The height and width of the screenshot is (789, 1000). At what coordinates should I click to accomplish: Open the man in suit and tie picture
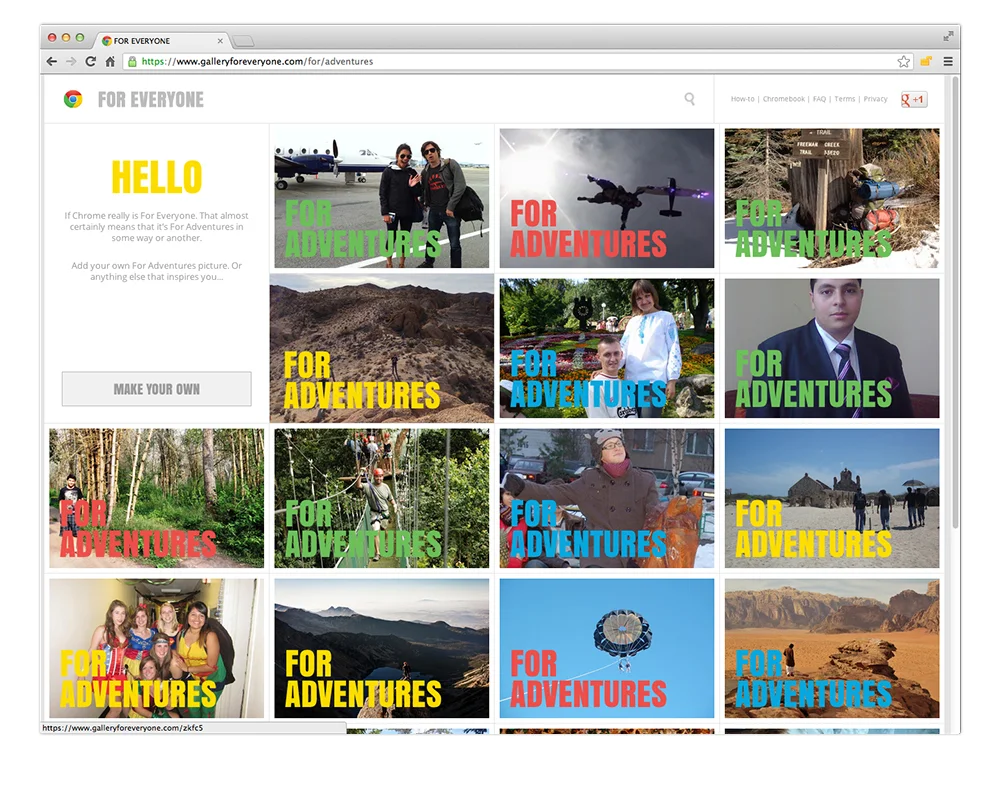832,348
